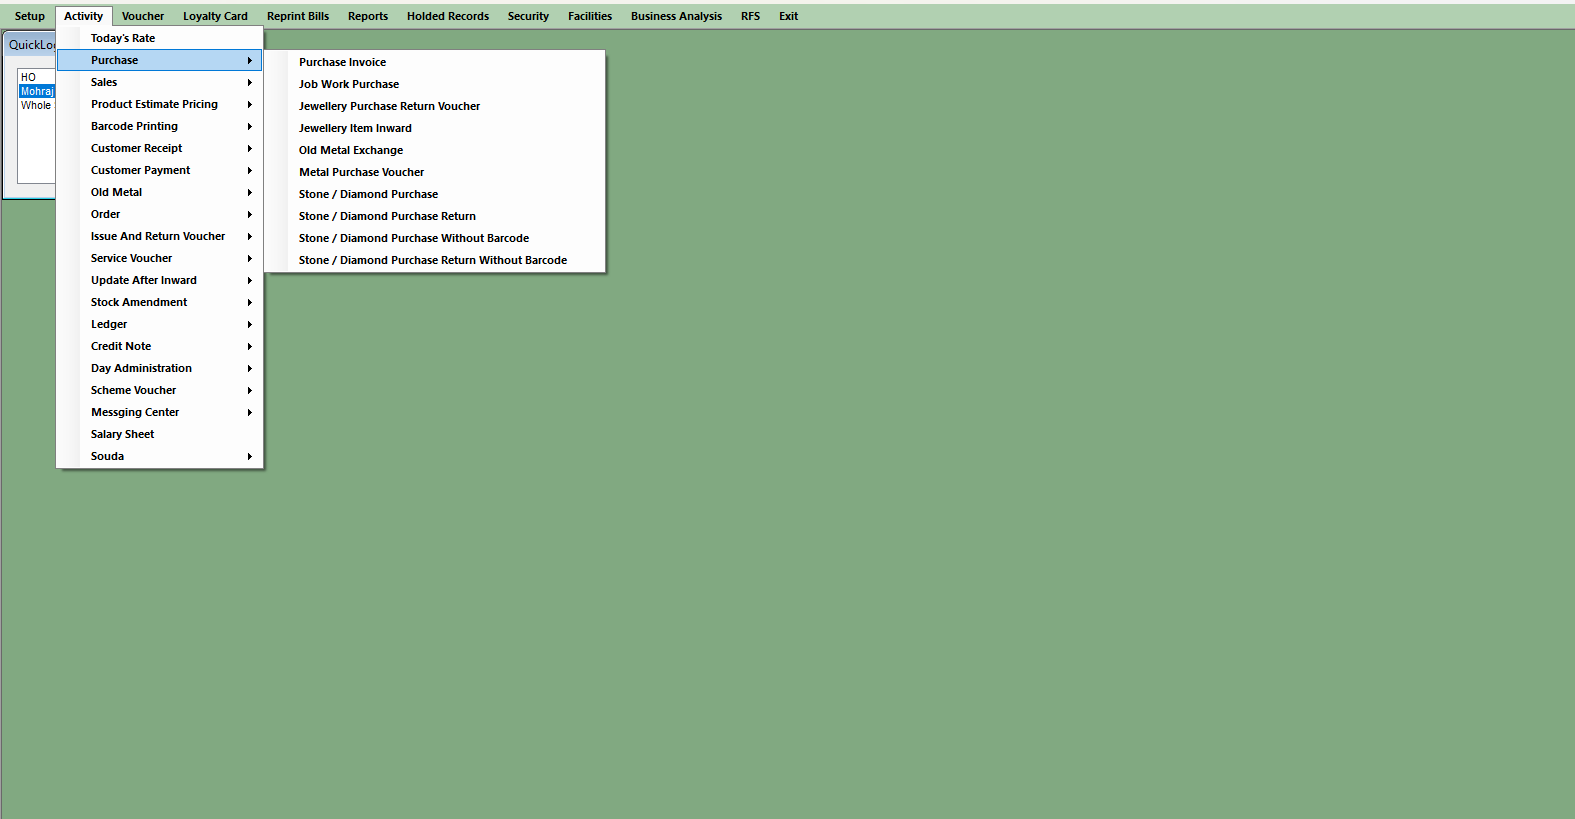Open Stock Amendment submenu
1575x819 pixels.
(x=160, y=302)
